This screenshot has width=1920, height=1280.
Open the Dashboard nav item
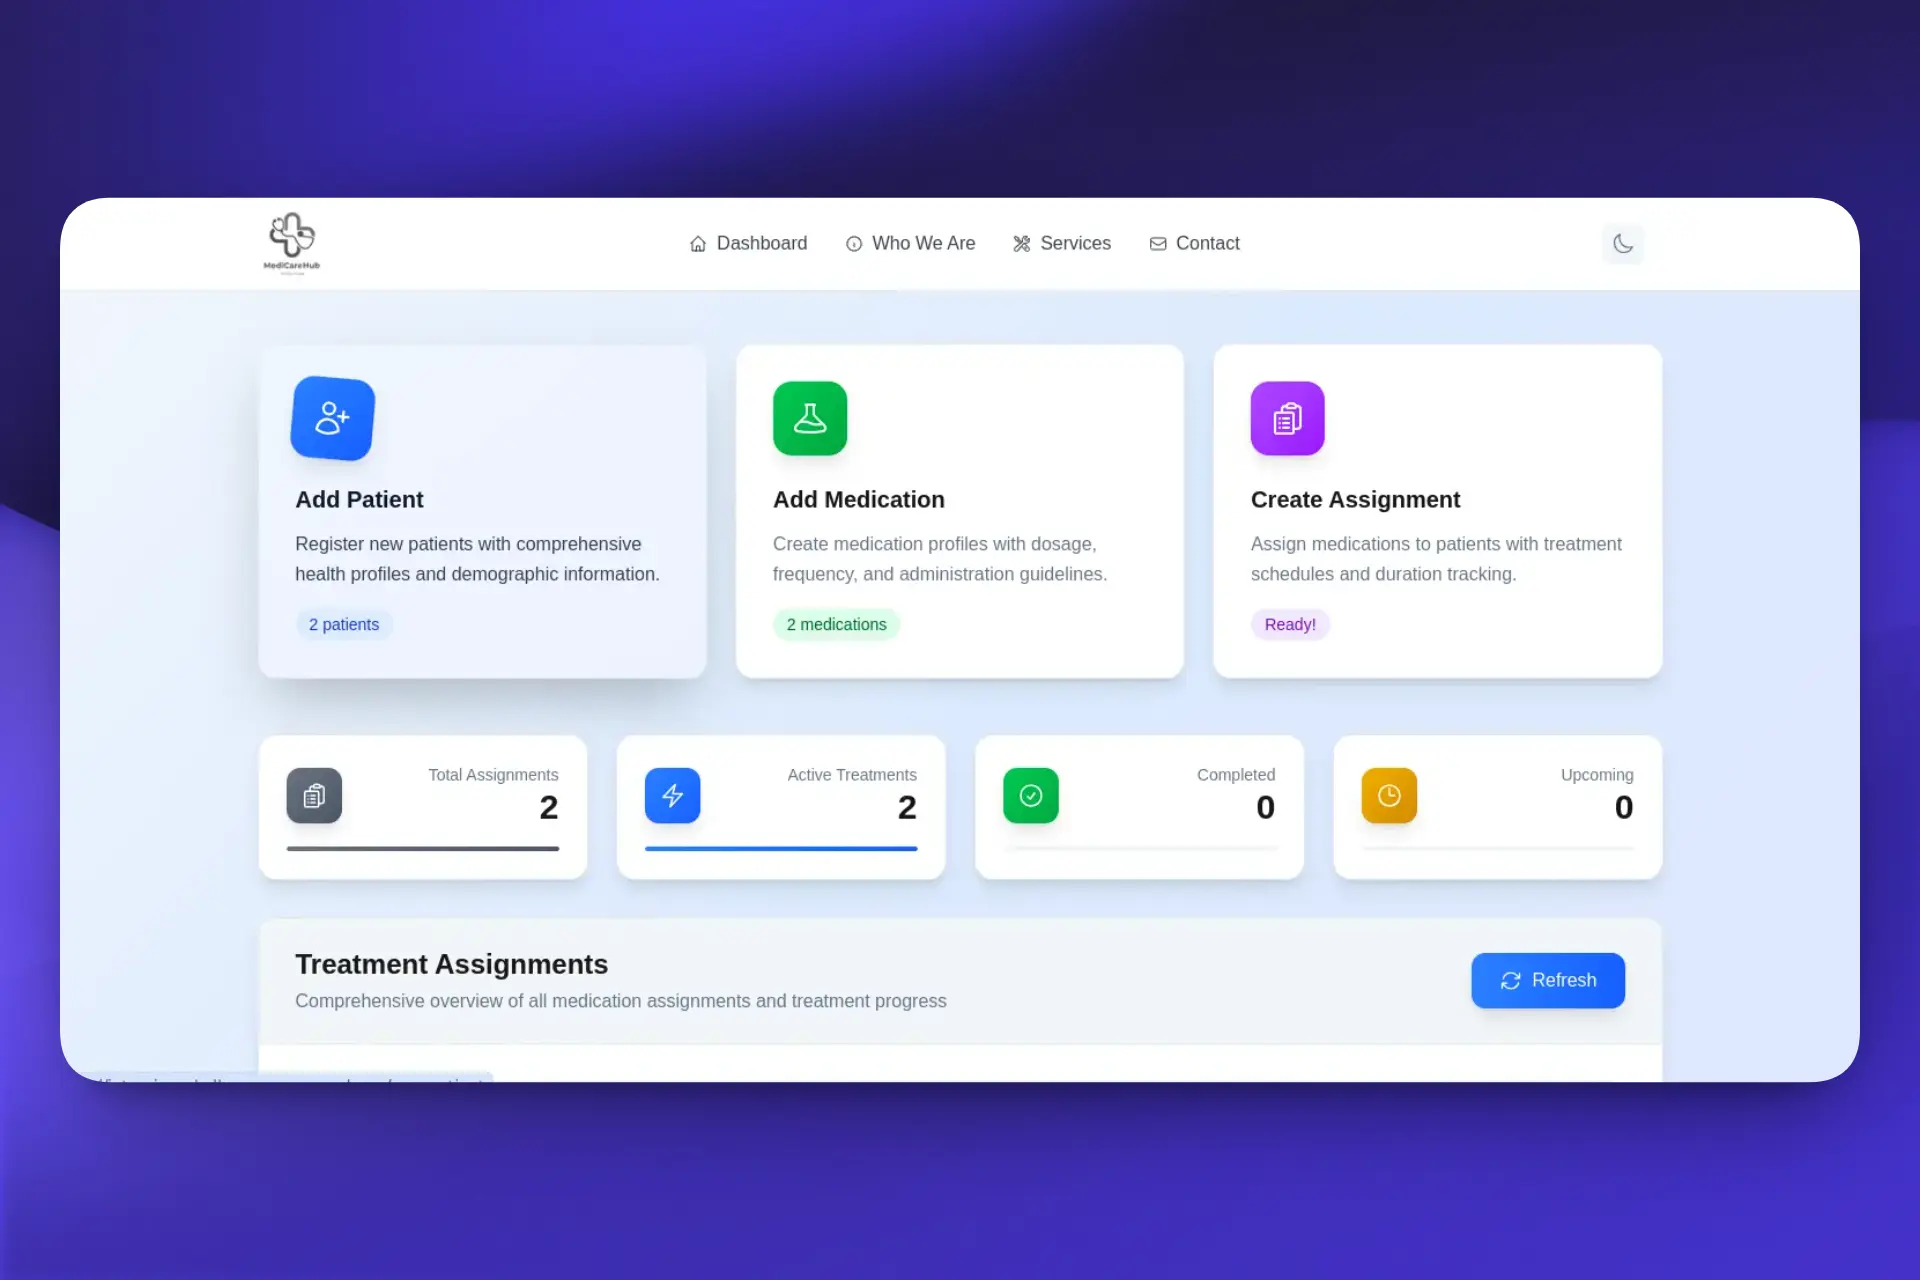coord(748,243)
